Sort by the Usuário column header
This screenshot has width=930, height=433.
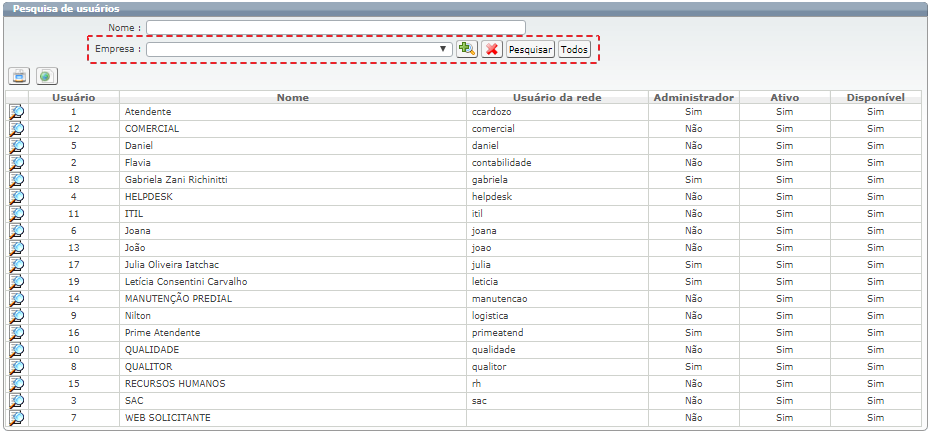(x=74, y=98)
